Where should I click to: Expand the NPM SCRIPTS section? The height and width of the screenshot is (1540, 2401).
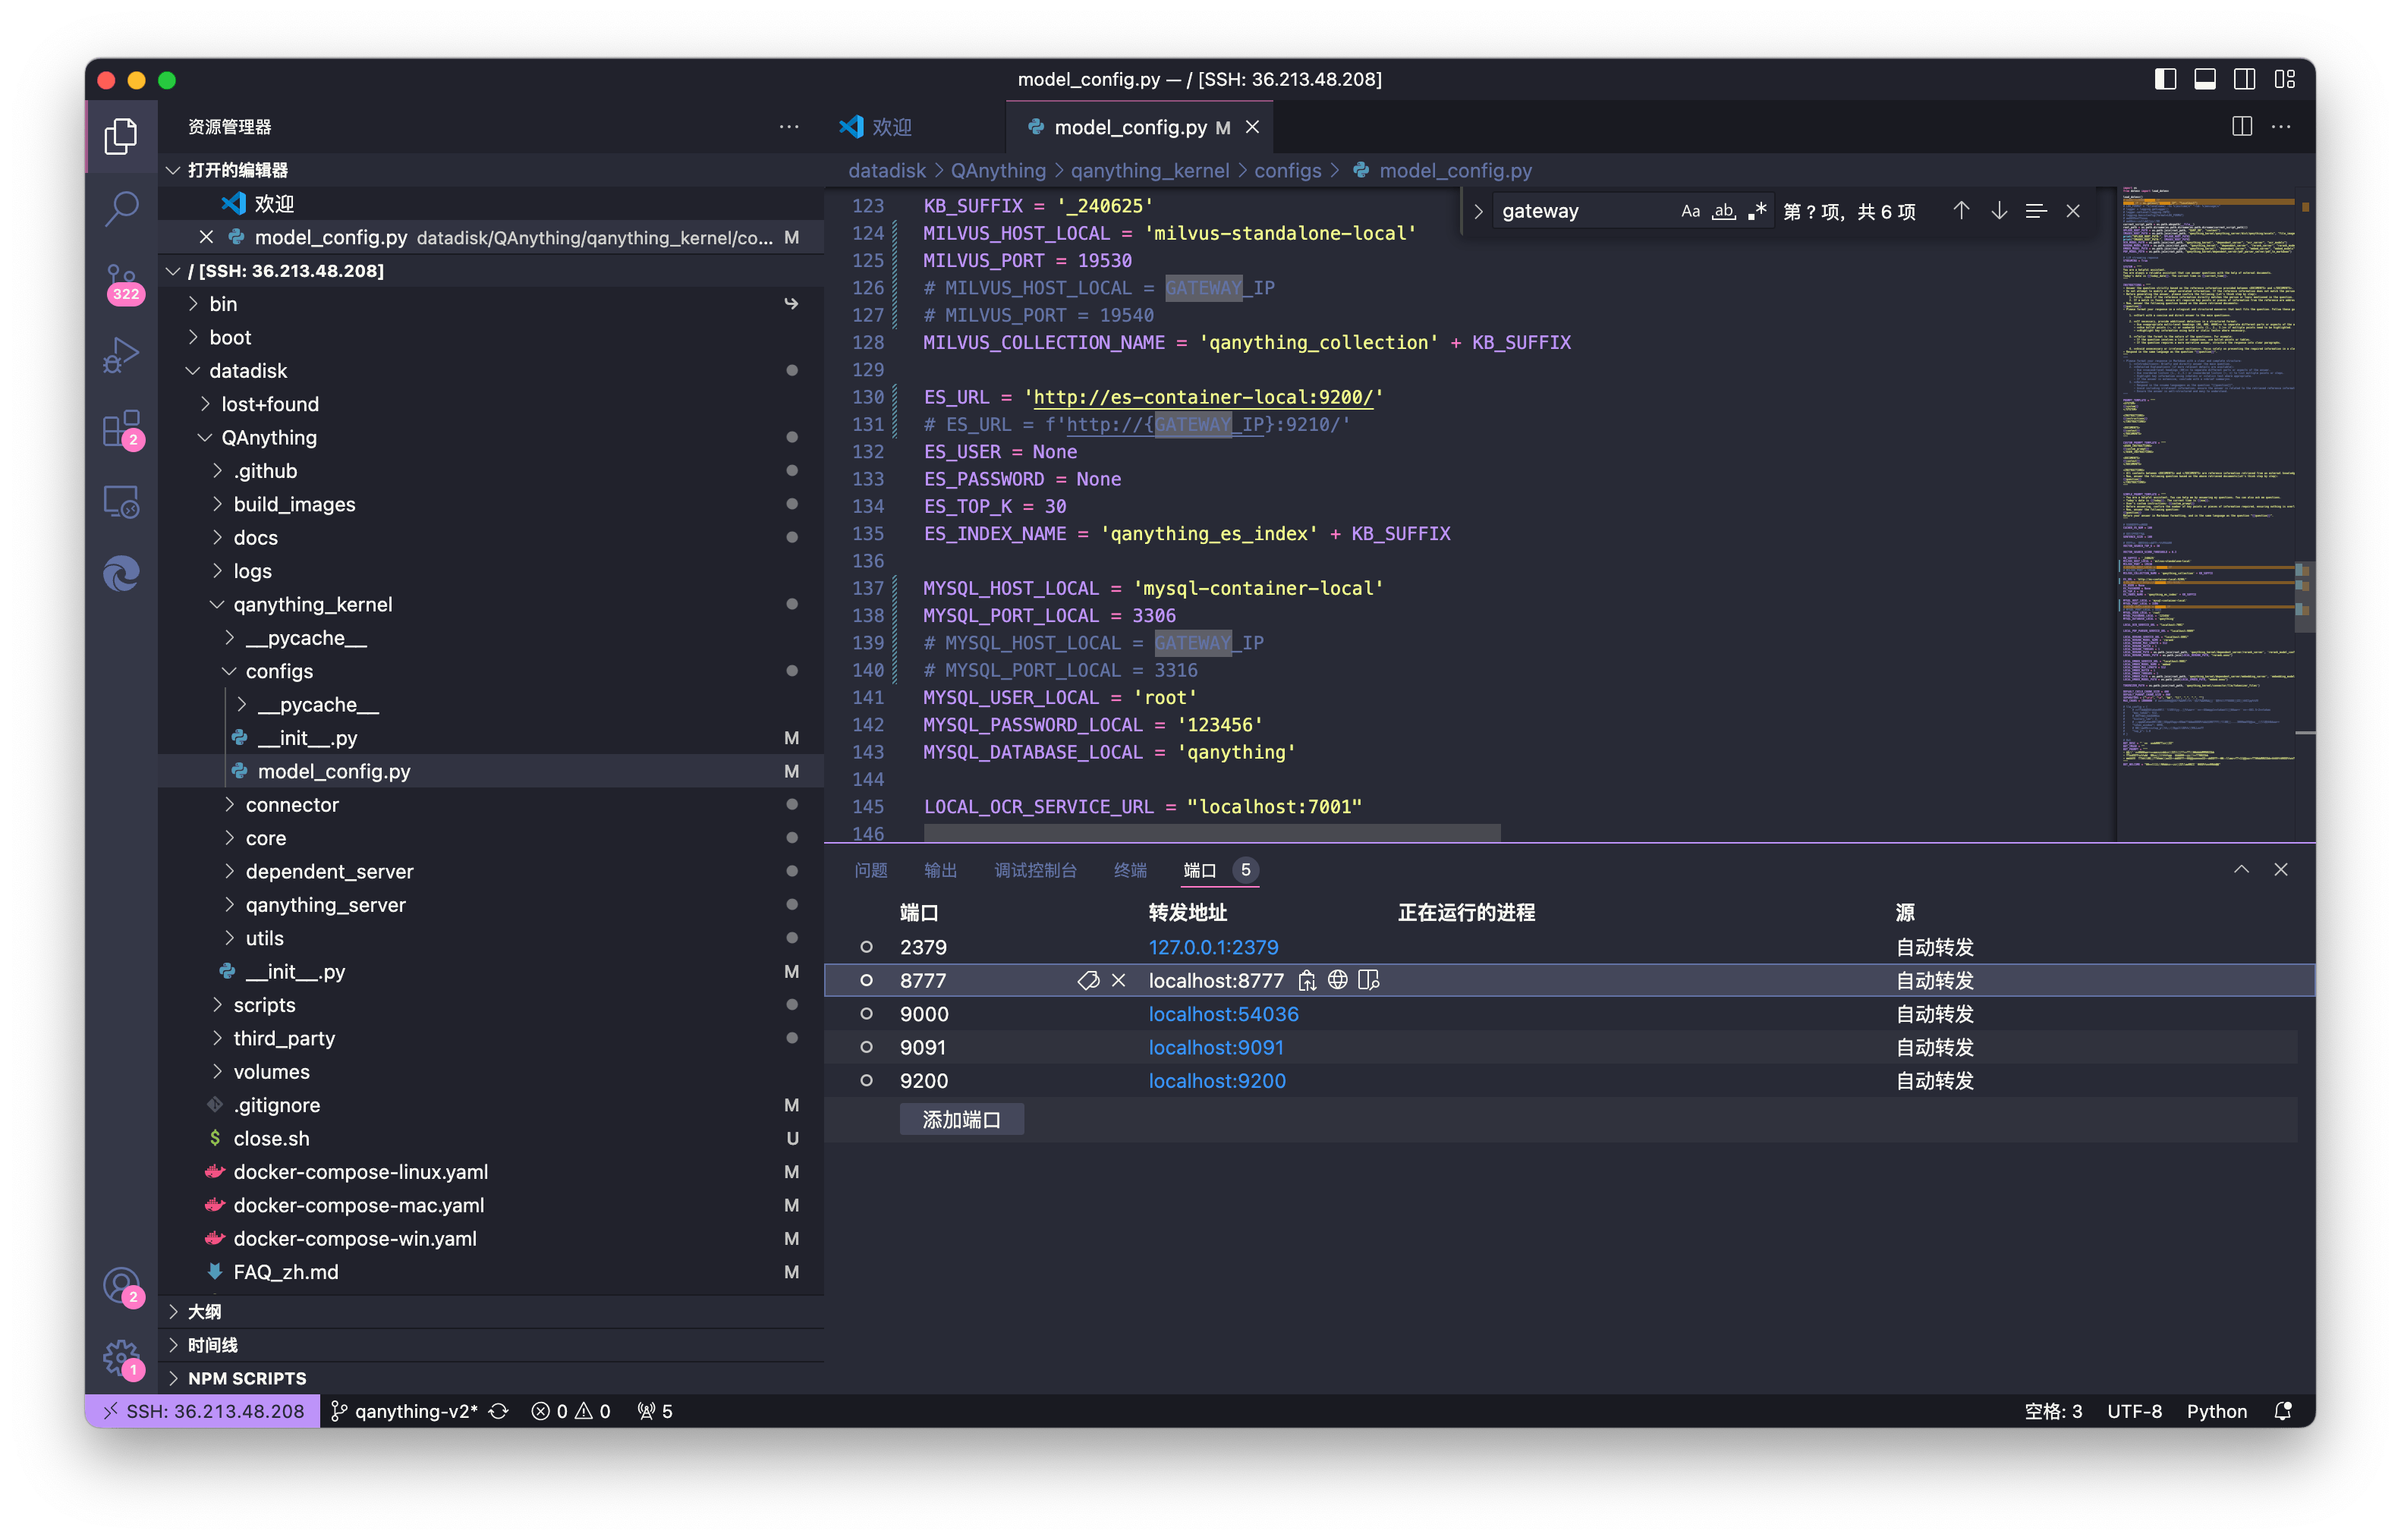tap(173, 1378)
